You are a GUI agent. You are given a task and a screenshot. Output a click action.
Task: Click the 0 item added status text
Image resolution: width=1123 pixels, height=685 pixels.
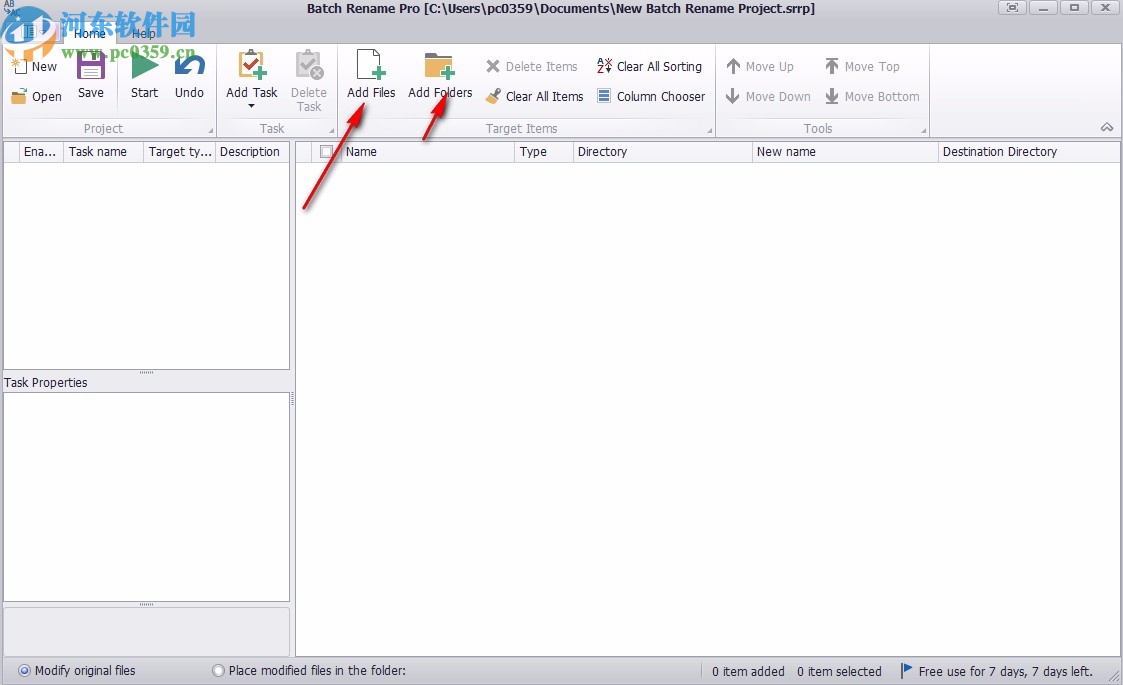[748, 671]
